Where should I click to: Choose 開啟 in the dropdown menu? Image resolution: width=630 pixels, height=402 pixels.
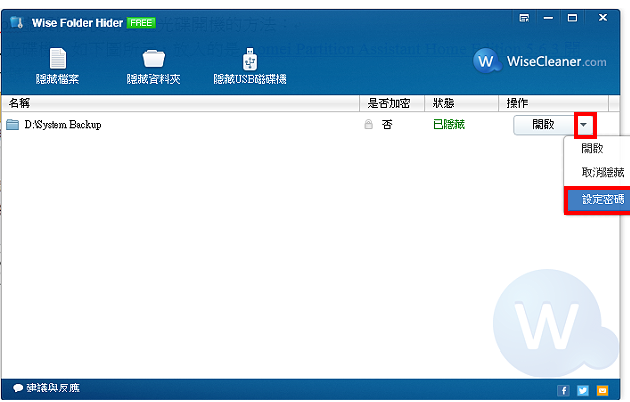pos(597,148)
